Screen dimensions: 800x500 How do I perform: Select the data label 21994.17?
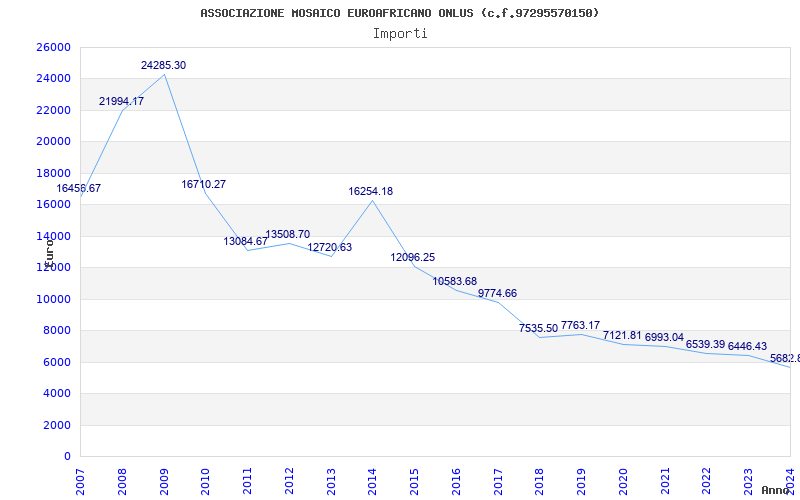[121, 101]
